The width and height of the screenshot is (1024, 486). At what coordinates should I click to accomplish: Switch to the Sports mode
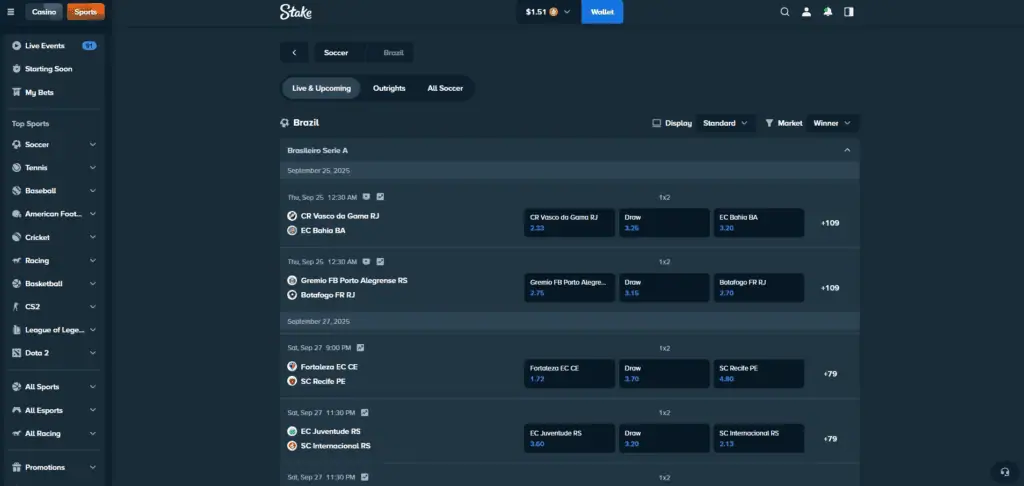coord(85,12)
